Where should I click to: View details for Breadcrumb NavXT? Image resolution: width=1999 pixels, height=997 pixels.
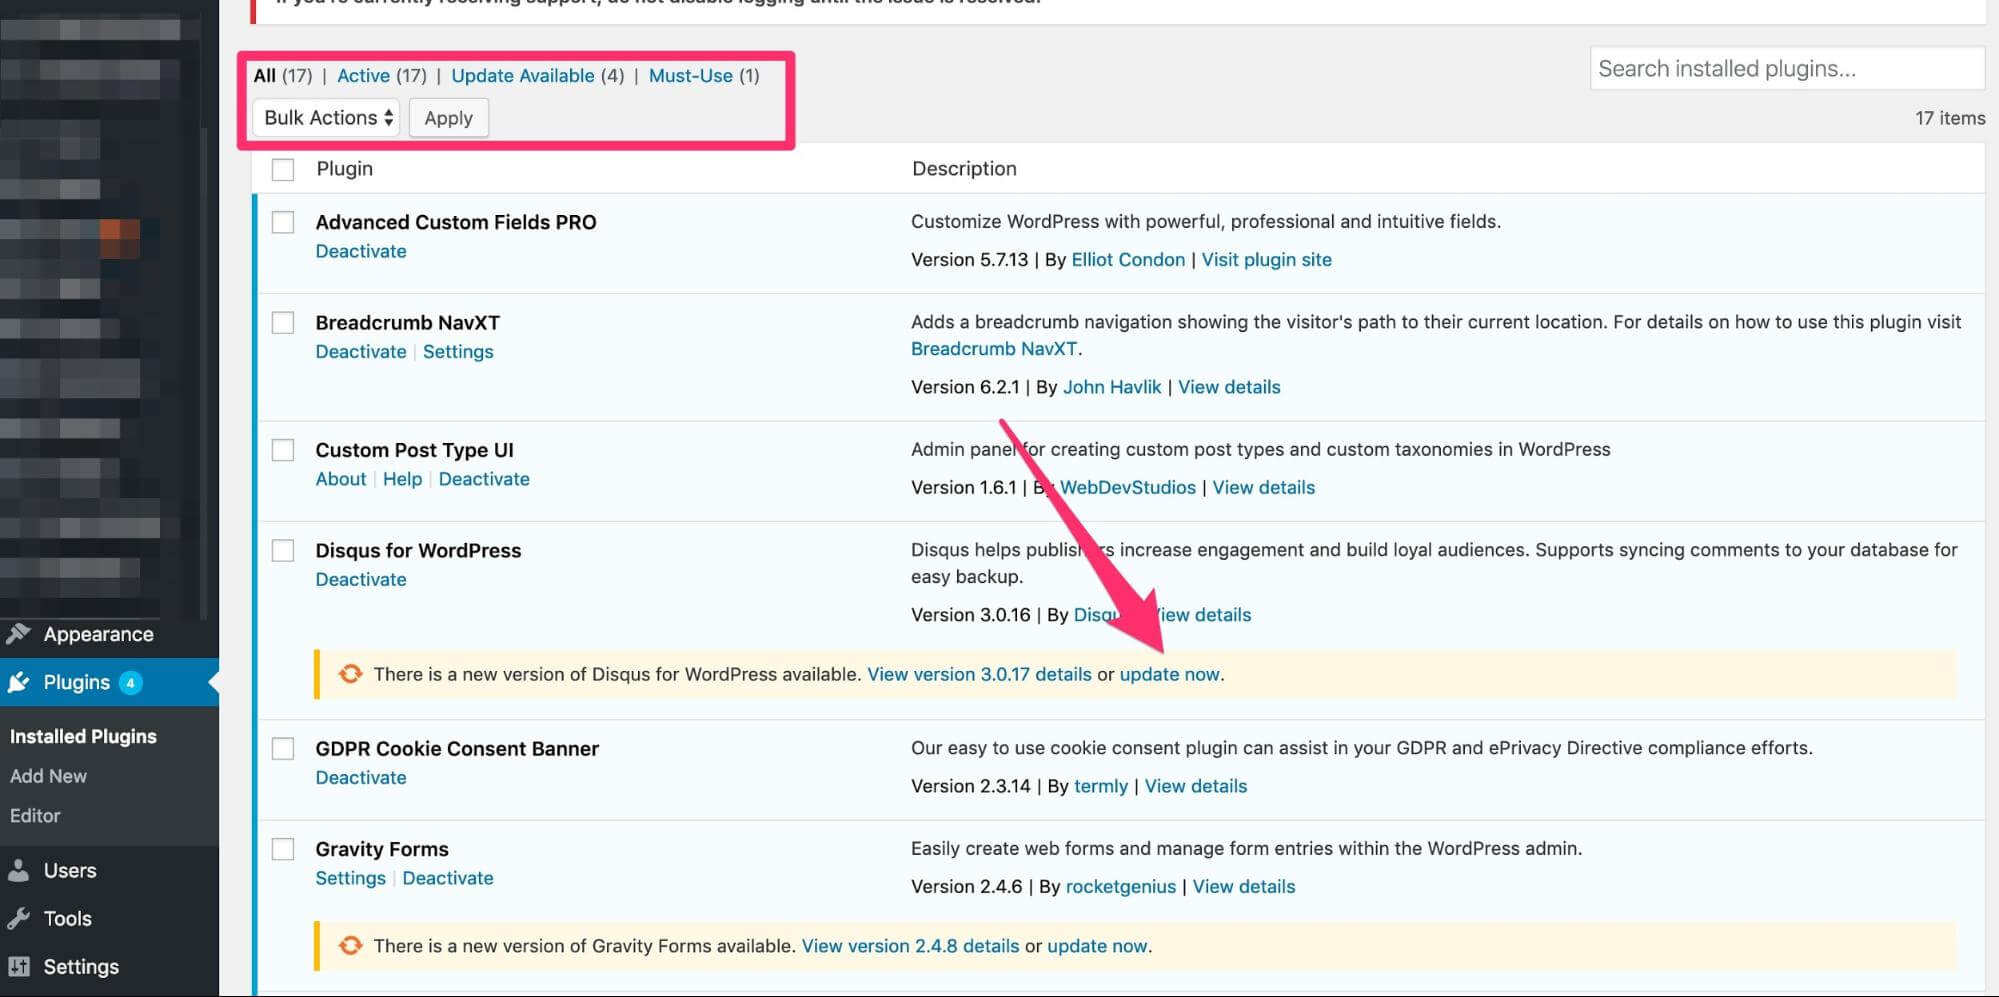tap(1229, 387)
